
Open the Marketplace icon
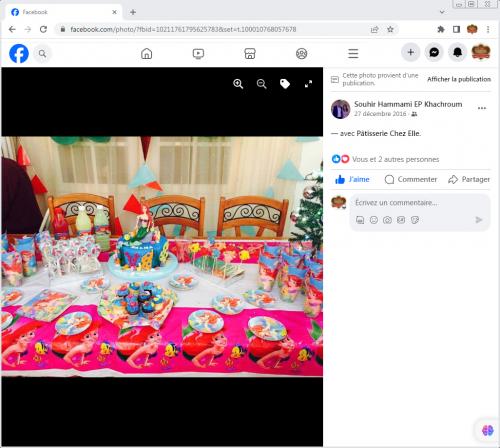pyautogui.click(x=250, y=53)
